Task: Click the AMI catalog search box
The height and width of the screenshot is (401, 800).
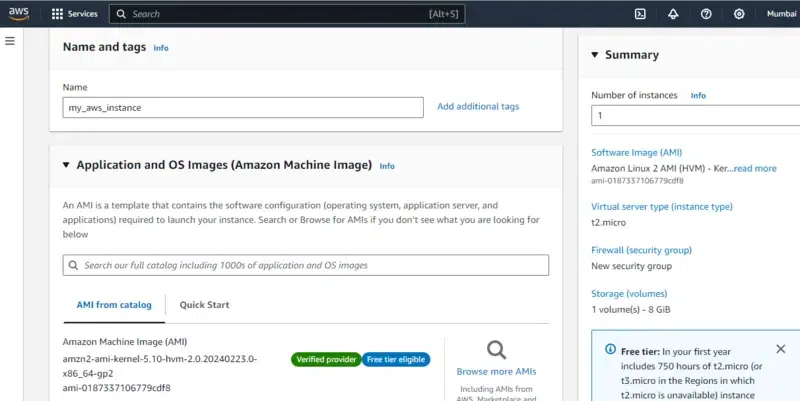Action: (306, 265)
